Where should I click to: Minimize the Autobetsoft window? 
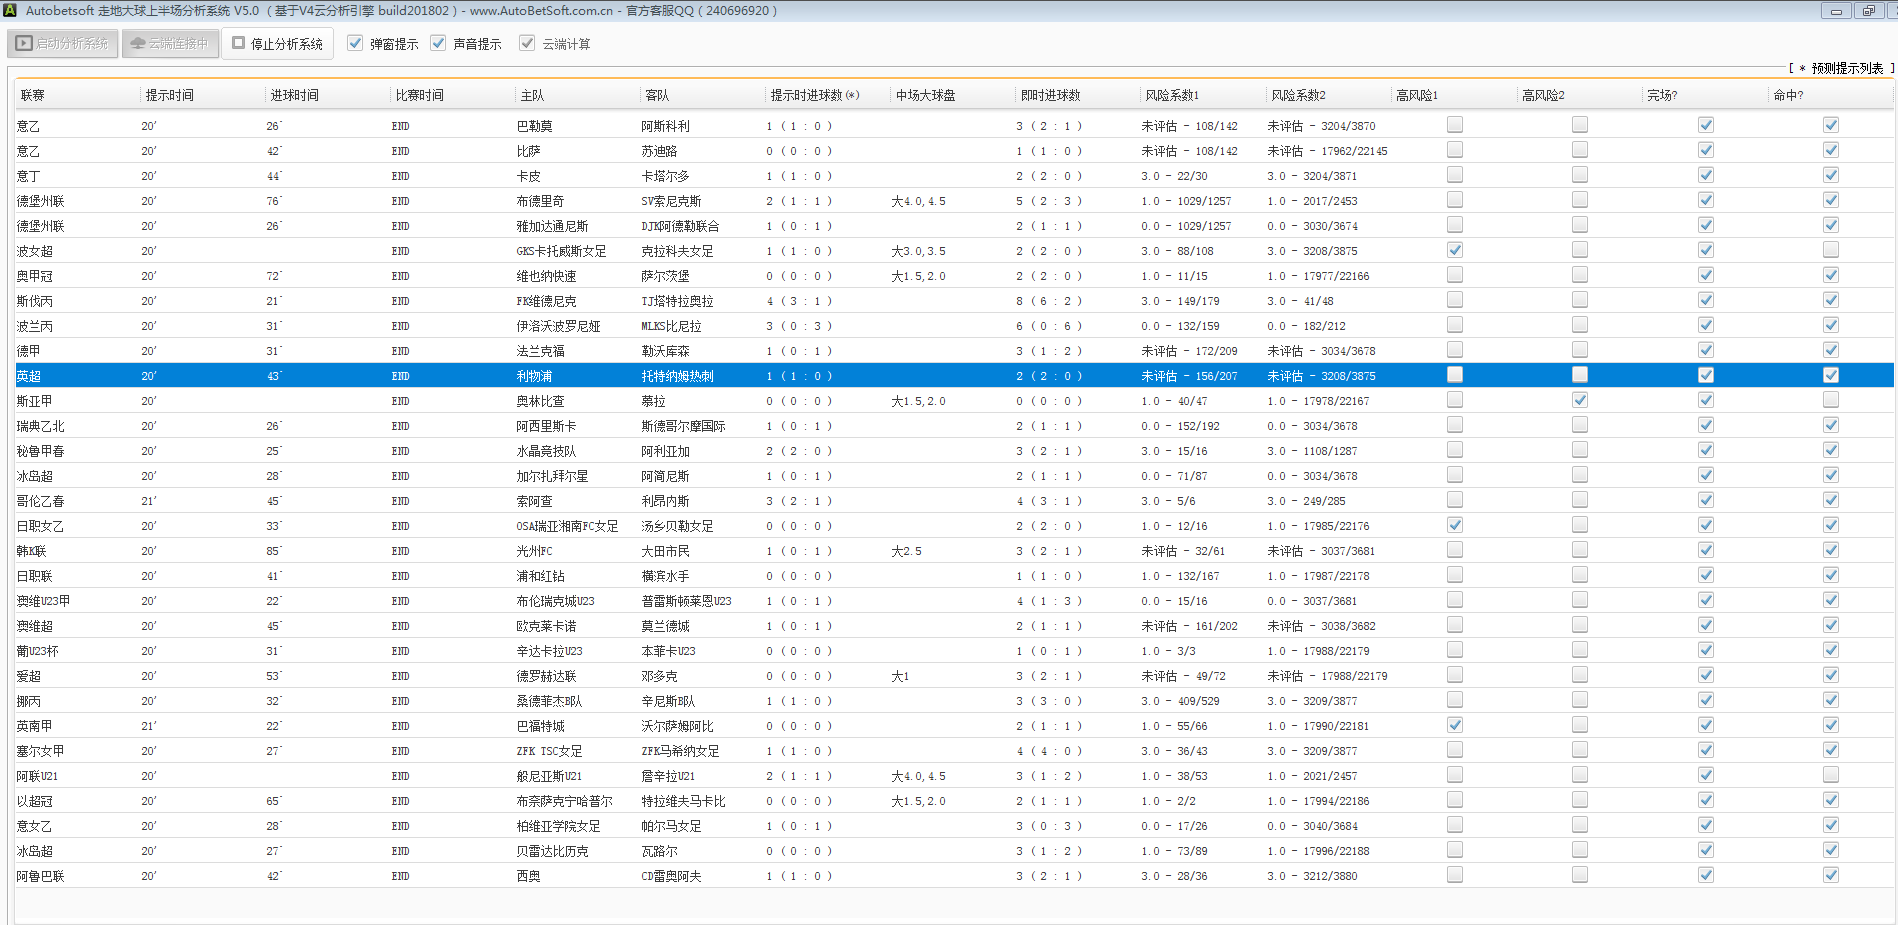click(x=1835, y=11)
